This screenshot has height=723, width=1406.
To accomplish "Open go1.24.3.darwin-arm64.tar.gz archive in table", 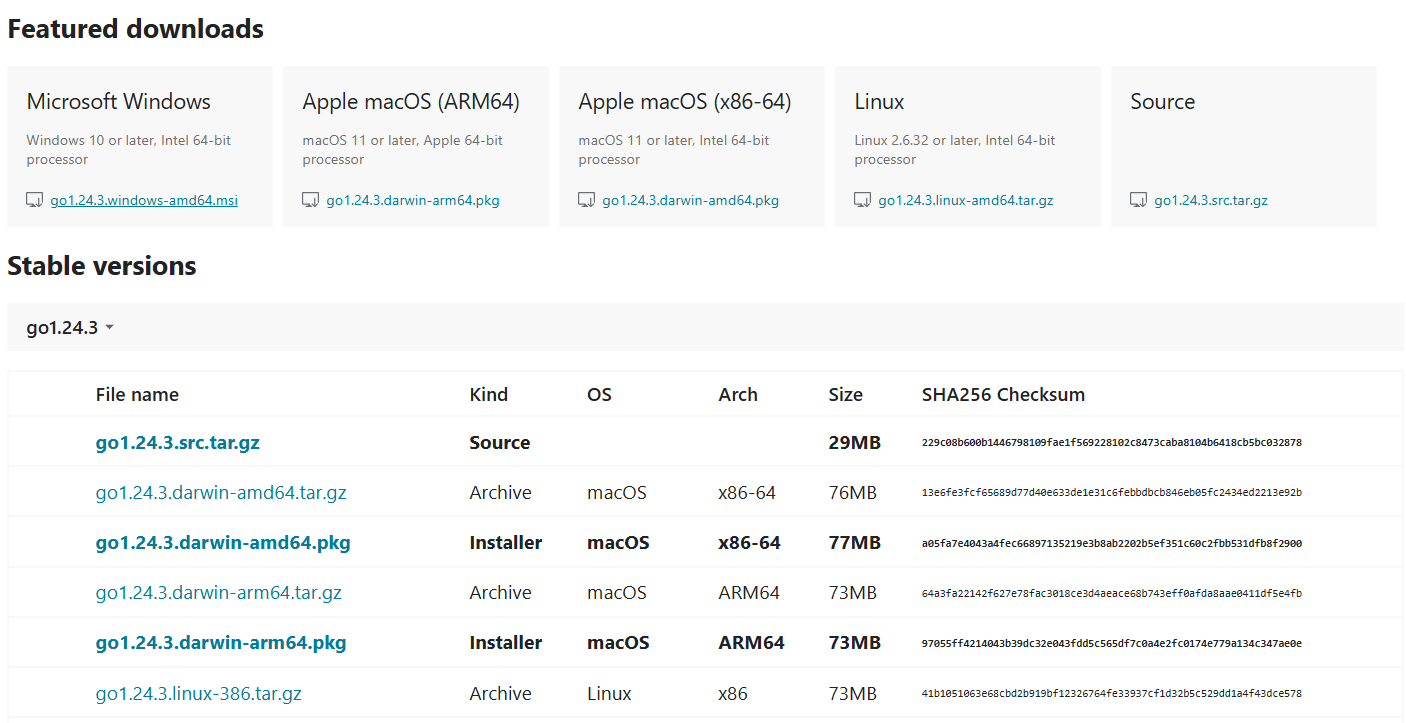I will [x=219, y=593].
